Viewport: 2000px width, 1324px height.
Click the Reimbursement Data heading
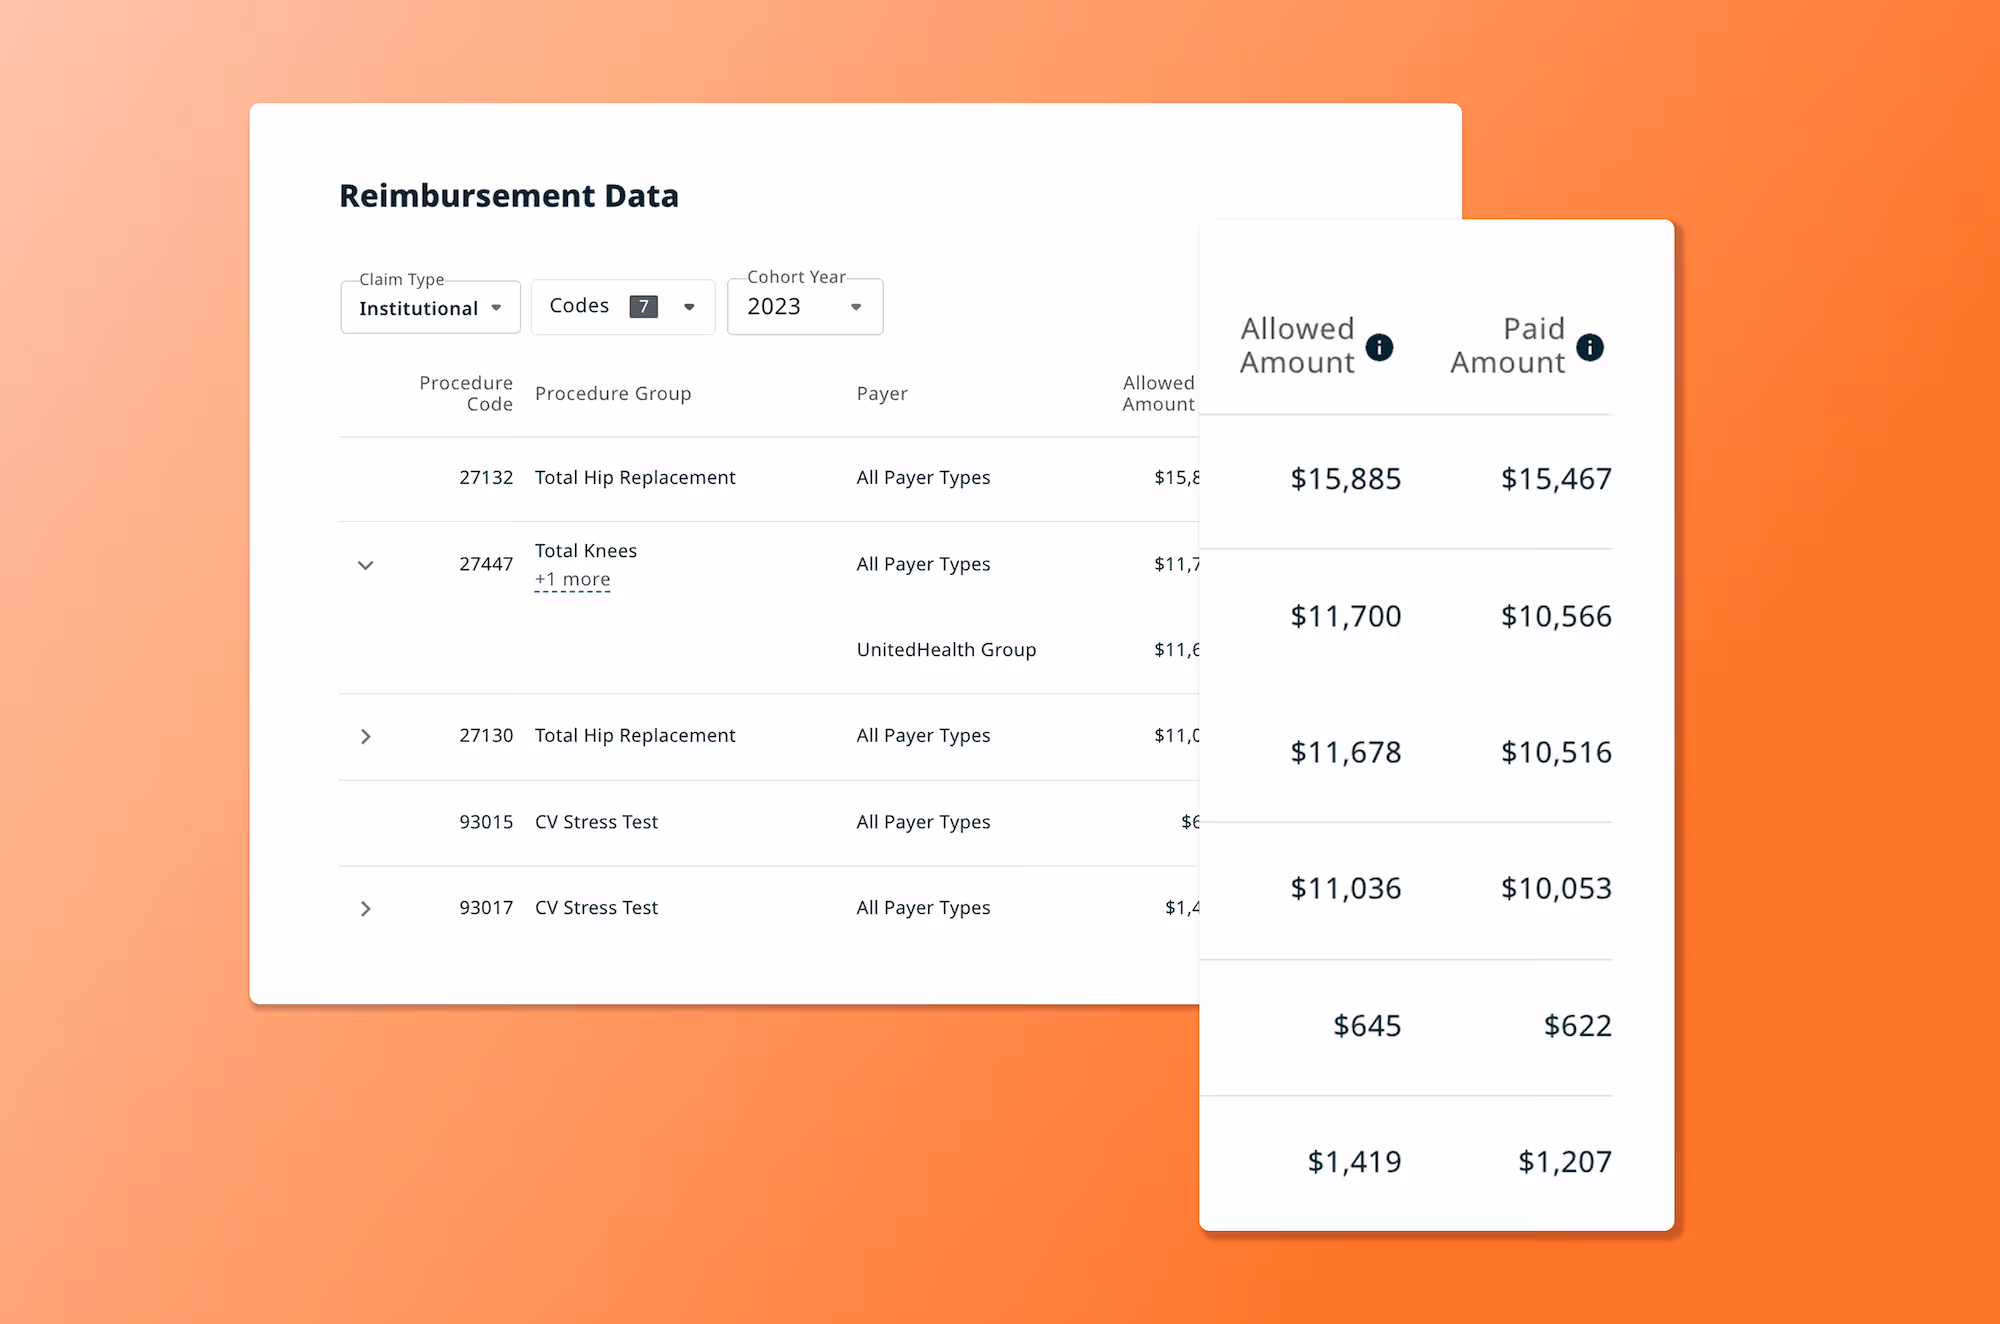(x=509, y=196)
